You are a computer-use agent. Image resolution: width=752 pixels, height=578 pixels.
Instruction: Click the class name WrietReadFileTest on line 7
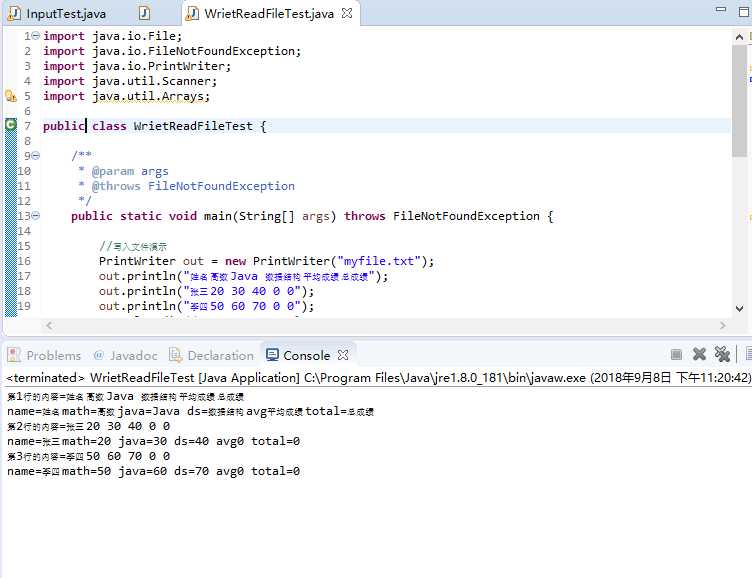click(193, 126)
